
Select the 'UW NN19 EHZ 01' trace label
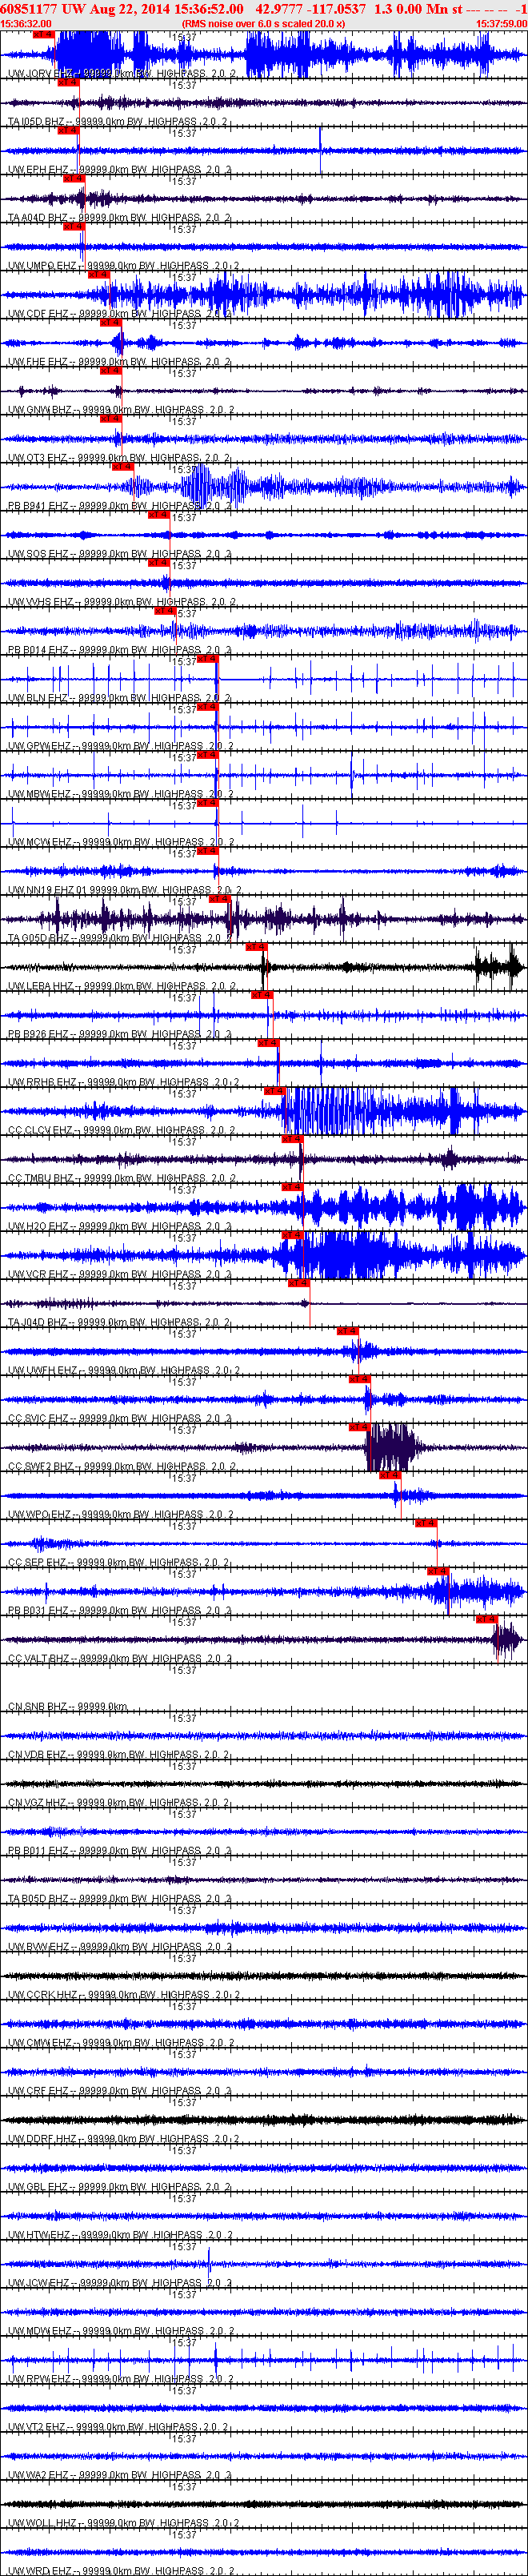[x=124, y=890]
